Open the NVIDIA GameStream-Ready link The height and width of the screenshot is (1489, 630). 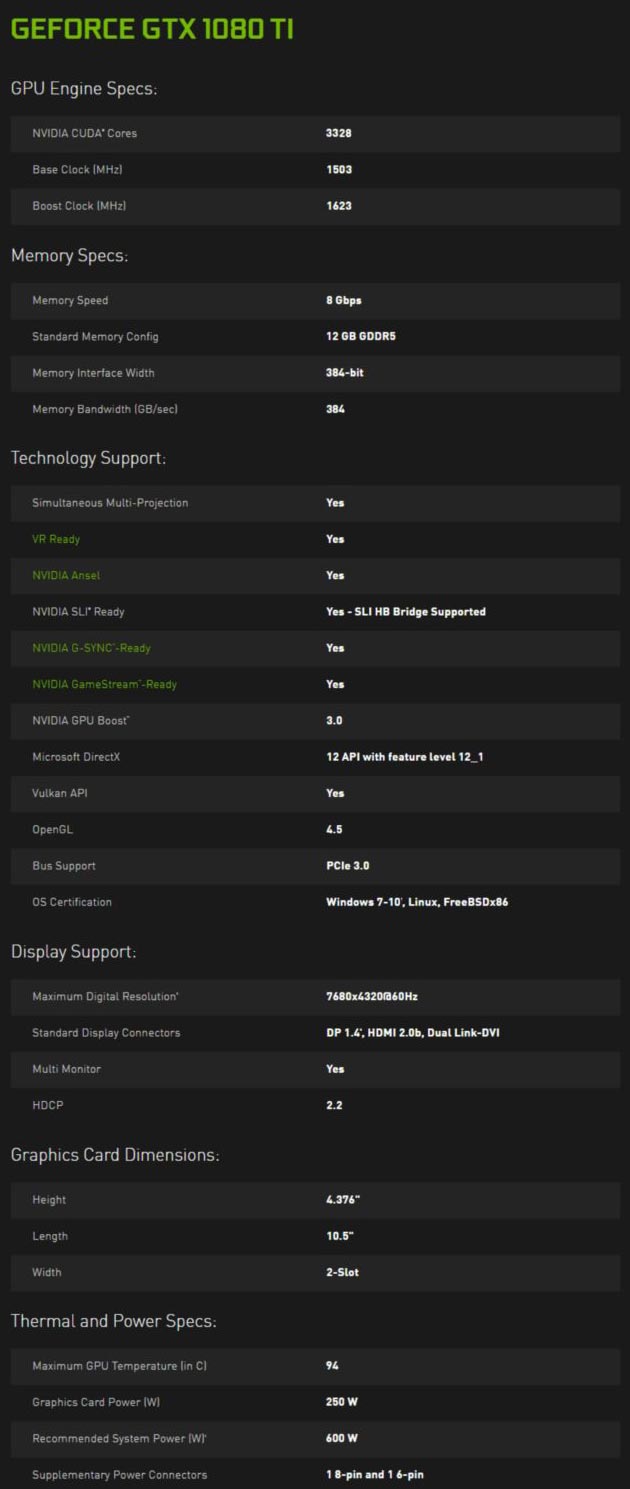pyautogui.click(x=104, y=684)
